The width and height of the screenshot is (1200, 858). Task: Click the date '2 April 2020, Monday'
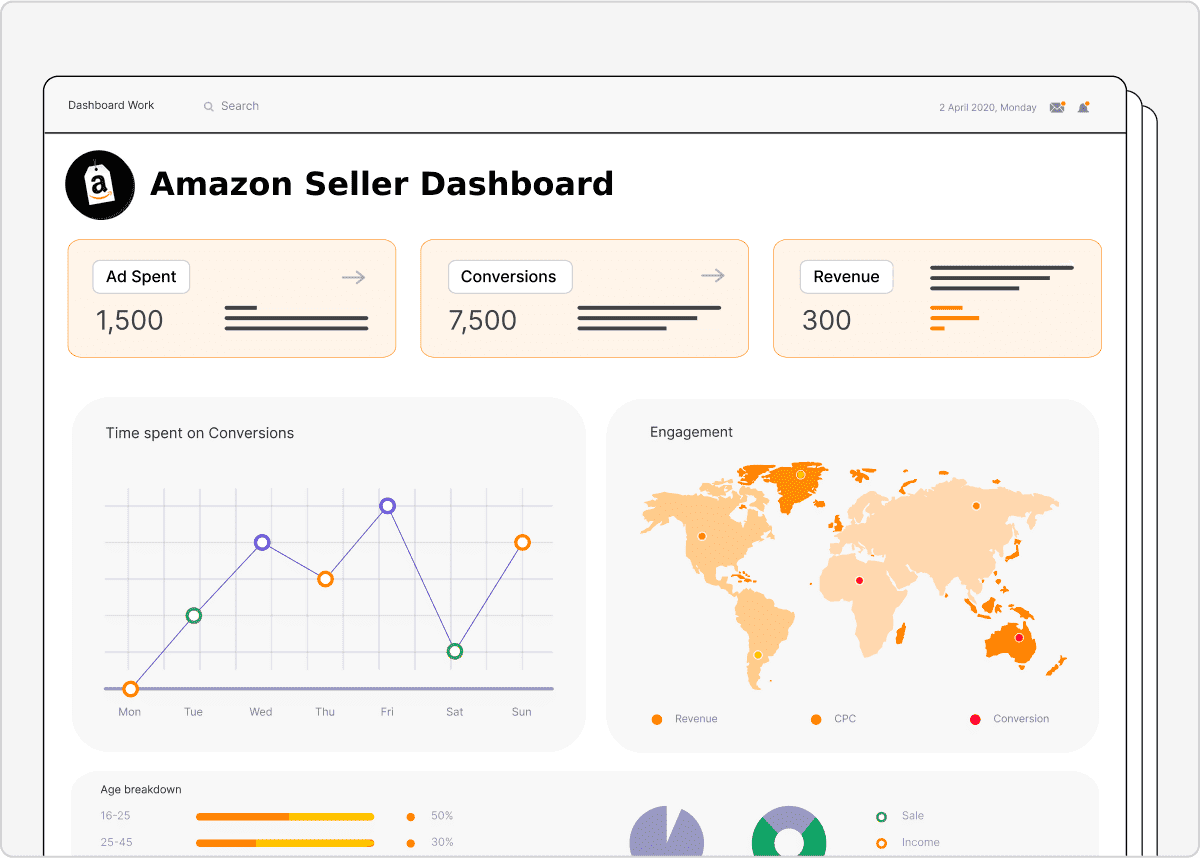pyautogui.click(x=988, y=107)
